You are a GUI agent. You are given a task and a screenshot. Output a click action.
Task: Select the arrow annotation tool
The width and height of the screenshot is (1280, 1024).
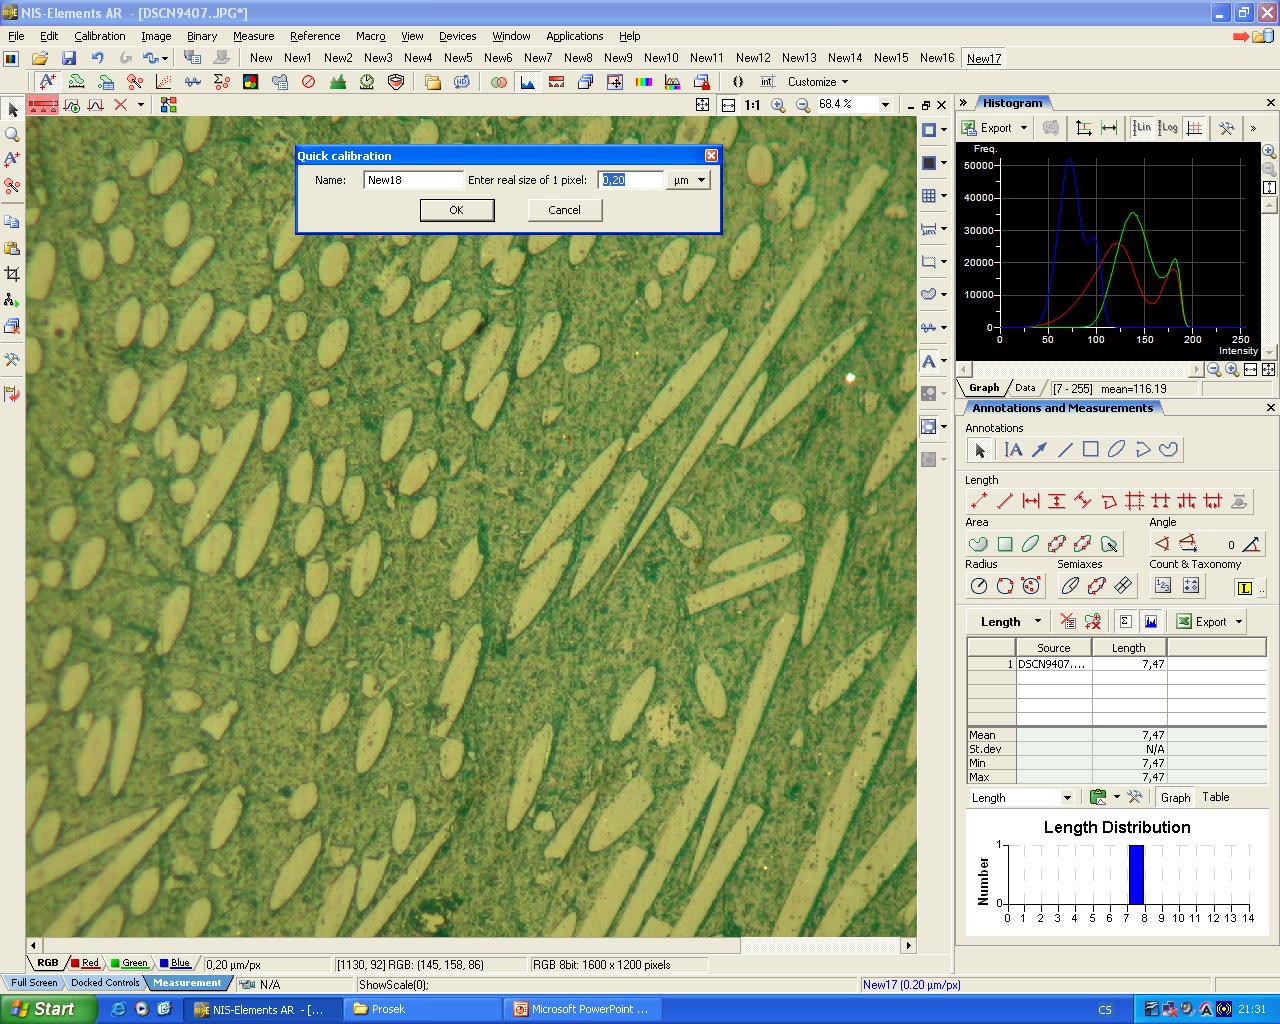click(x=1039, y=450)
